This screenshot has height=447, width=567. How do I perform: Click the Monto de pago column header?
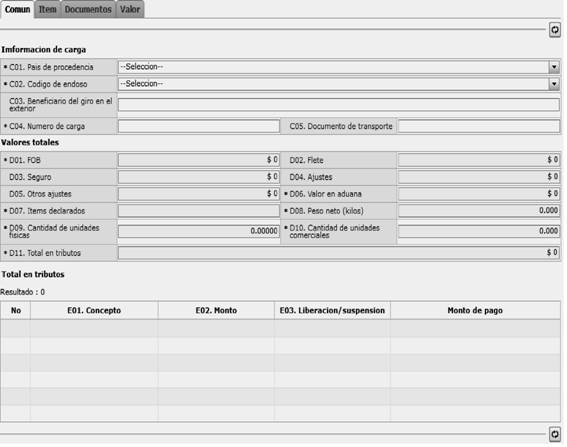click(x=475, y=310)
